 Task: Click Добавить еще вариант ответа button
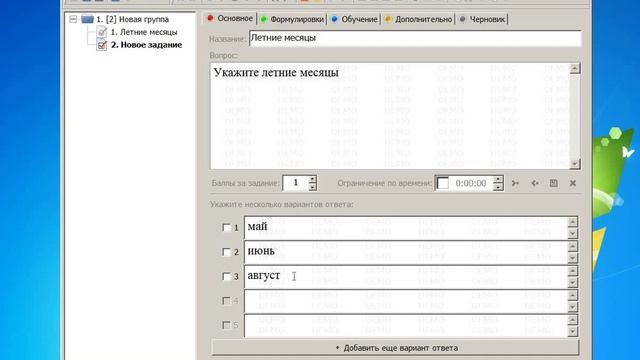(395, 348)
